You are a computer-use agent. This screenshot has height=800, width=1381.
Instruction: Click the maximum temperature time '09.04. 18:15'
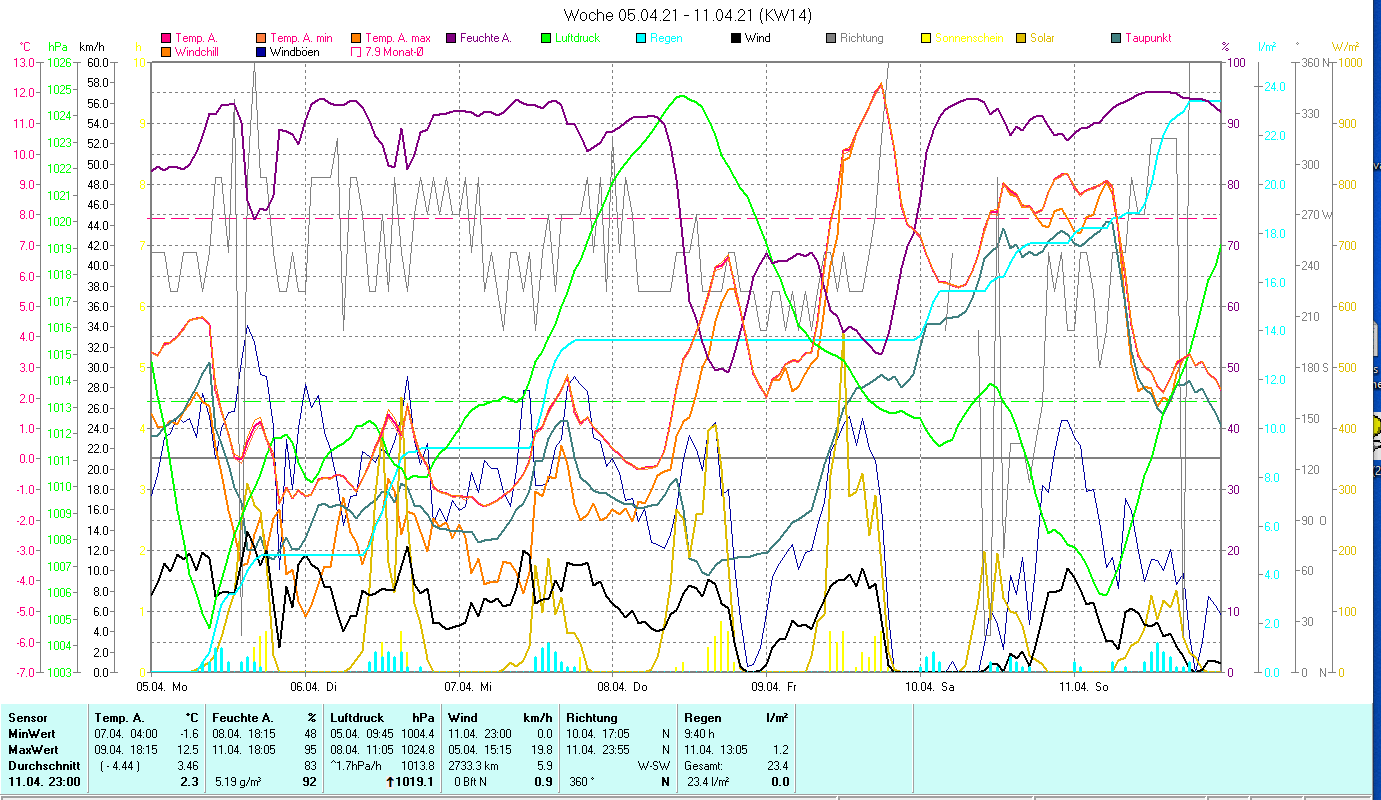tap(128, 750)
